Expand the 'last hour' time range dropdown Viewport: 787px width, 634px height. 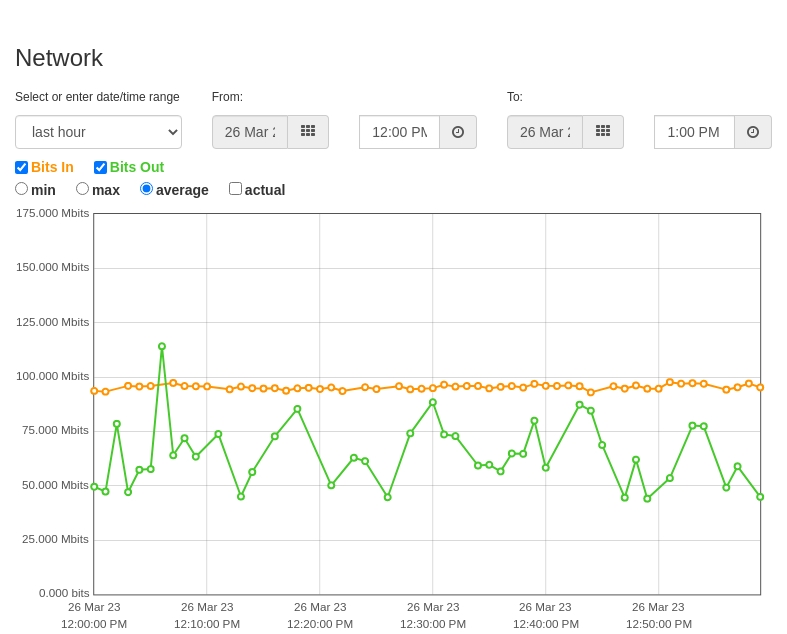point(98,132)
